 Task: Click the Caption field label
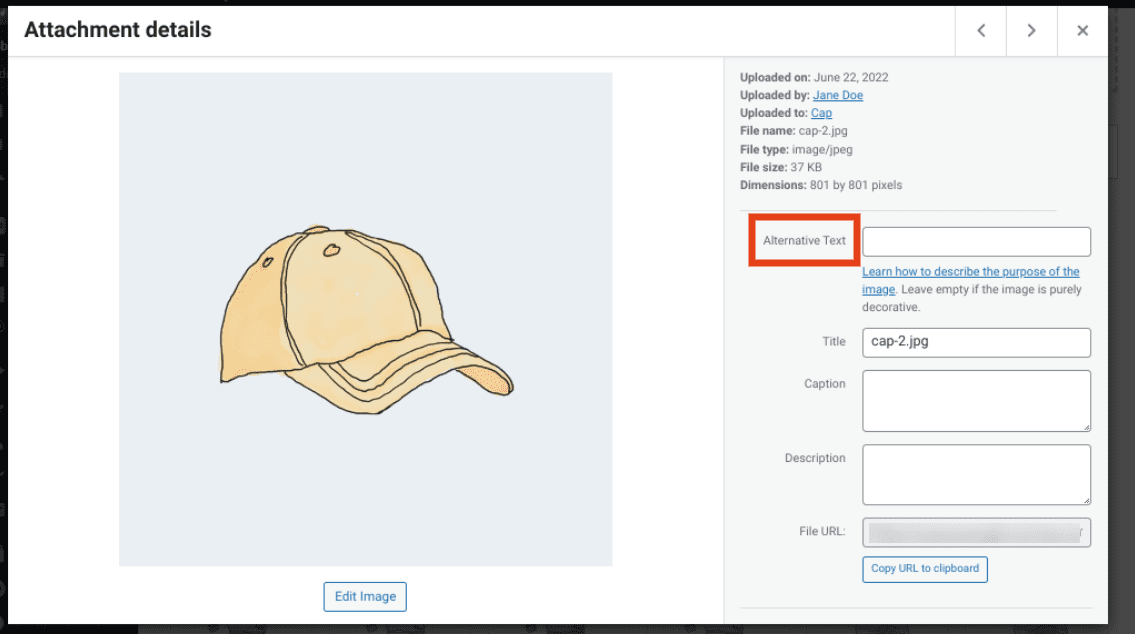point(825,383)
